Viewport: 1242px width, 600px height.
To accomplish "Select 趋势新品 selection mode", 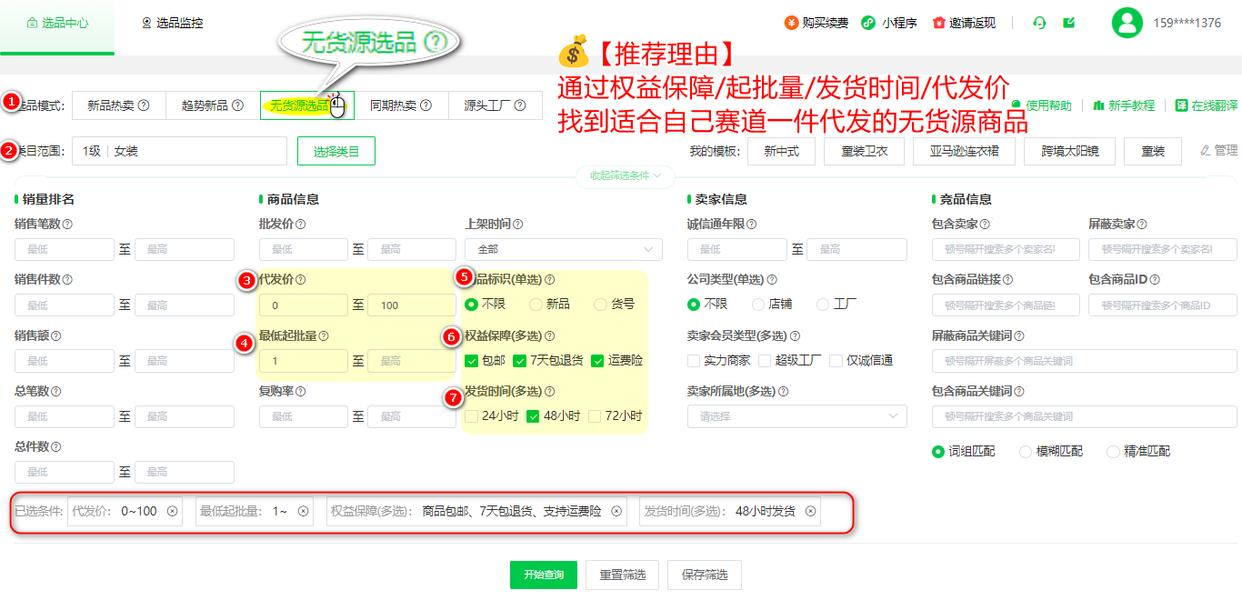I will click(212, 106).
